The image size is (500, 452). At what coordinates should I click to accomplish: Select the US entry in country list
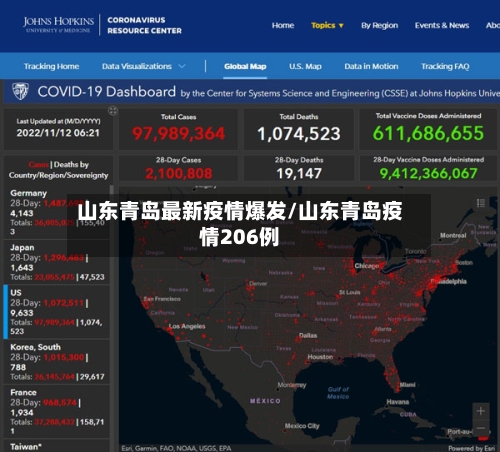click(x=57, y=312)
